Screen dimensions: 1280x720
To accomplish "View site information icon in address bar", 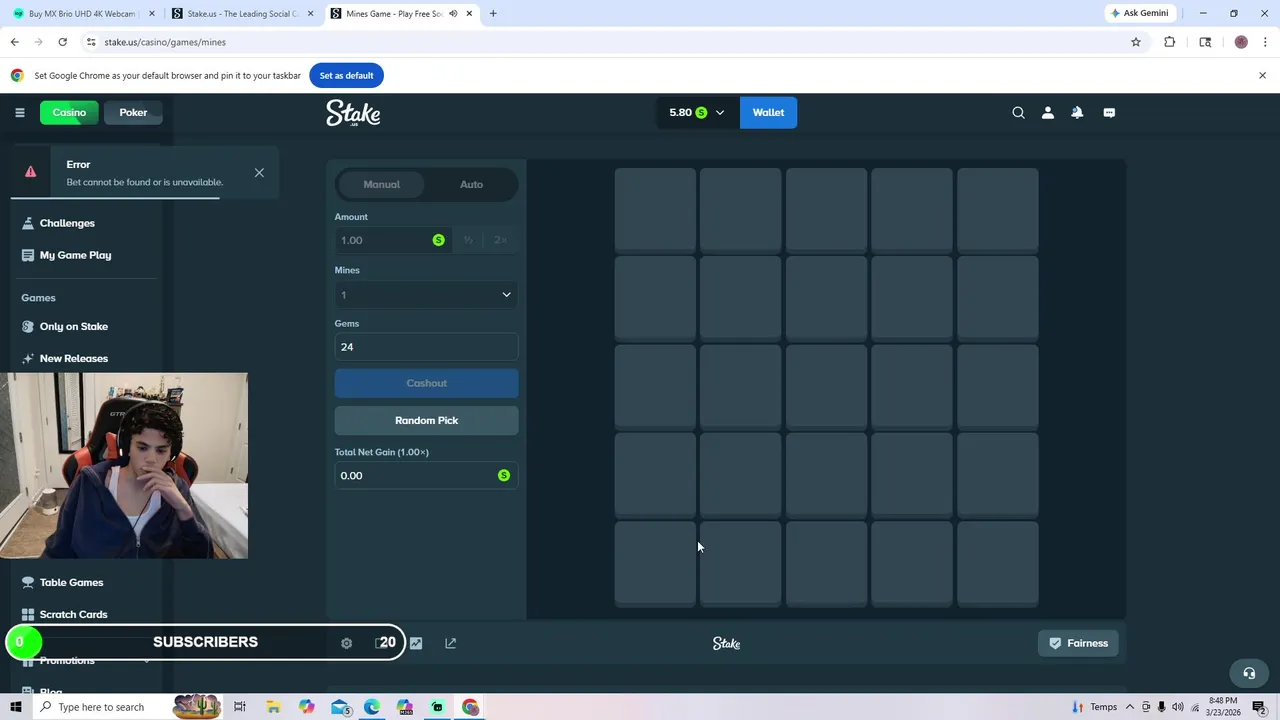I will [91, 42].
